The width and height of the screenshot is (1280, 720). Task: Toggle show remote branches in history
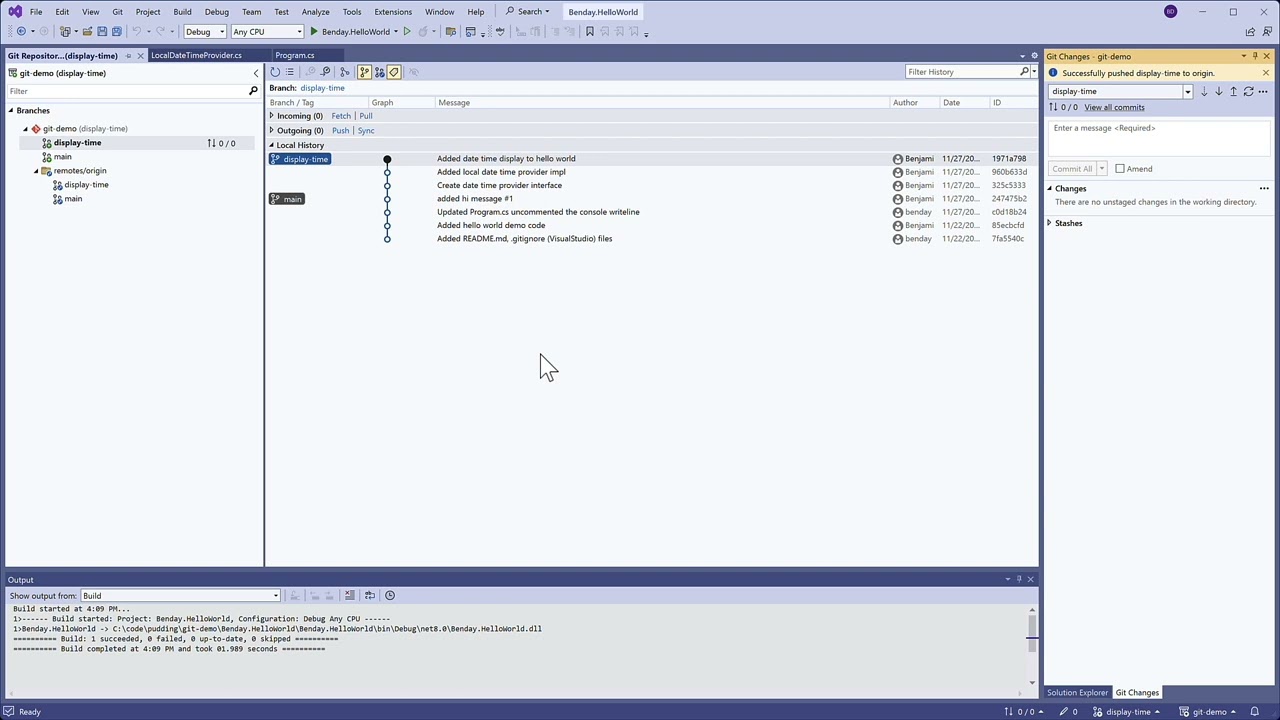tap(379, 72)
